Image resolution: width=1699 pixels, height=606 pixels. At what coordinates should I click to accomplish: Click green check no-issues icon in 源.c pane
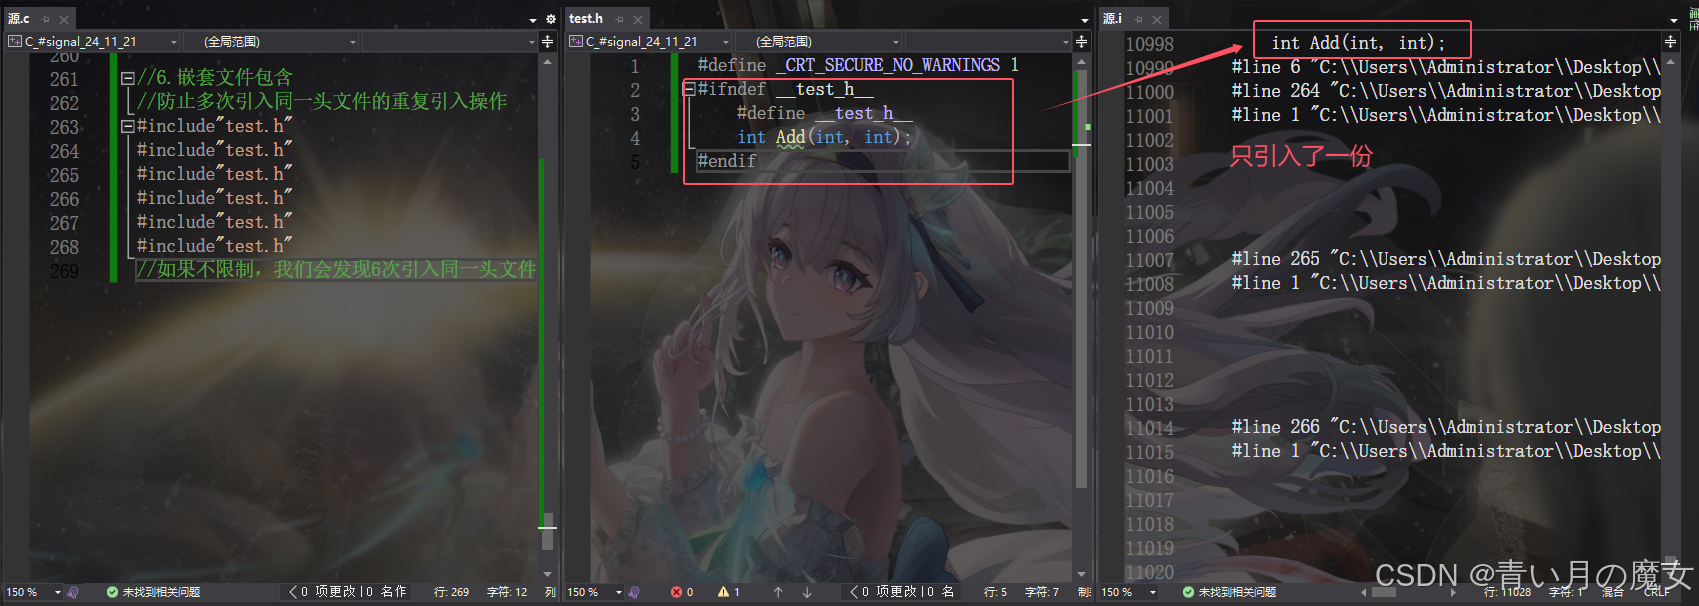pos(112,592)
